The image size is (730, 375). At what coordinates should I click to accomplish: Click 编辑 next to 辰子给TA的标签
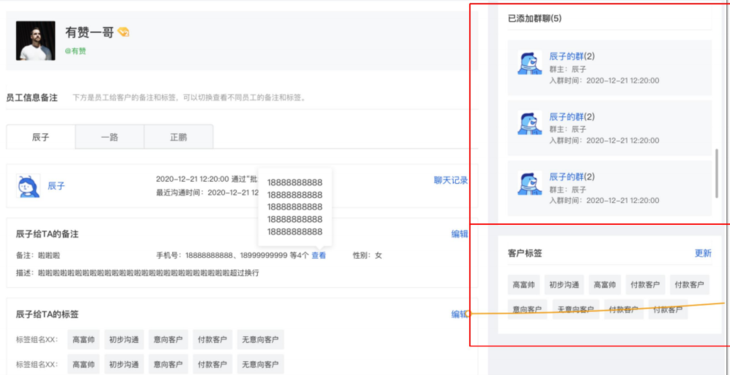click(x=460, y=314)
